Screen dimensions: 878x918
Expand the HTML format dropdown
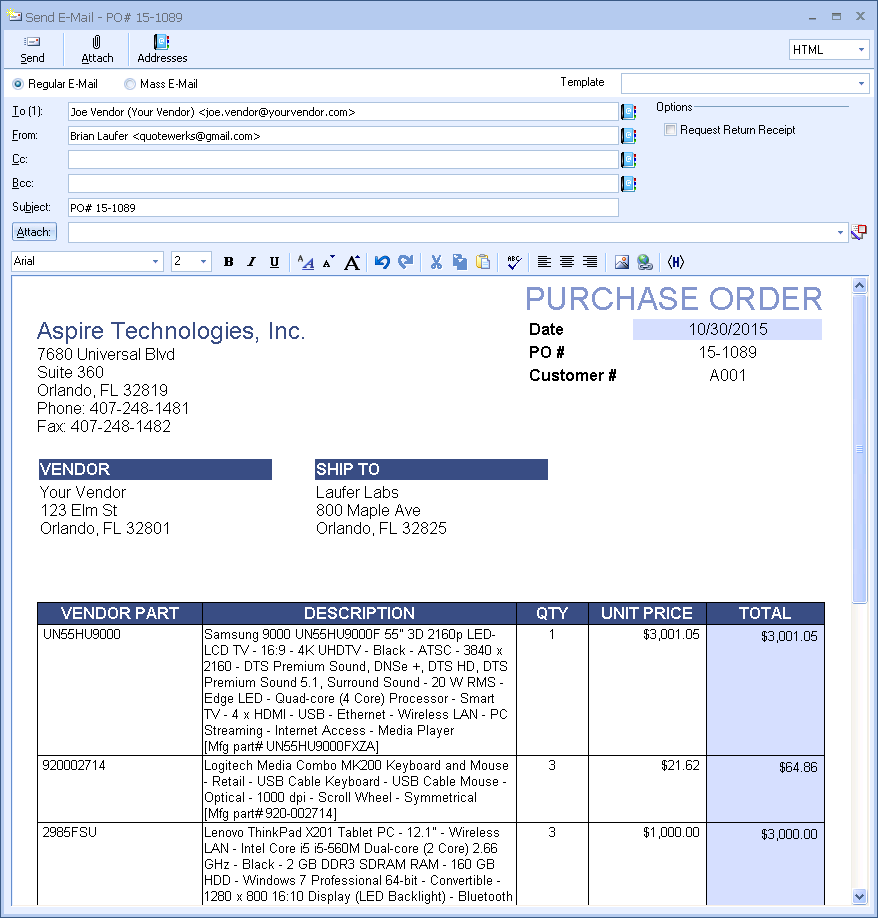tap(861, 50)
